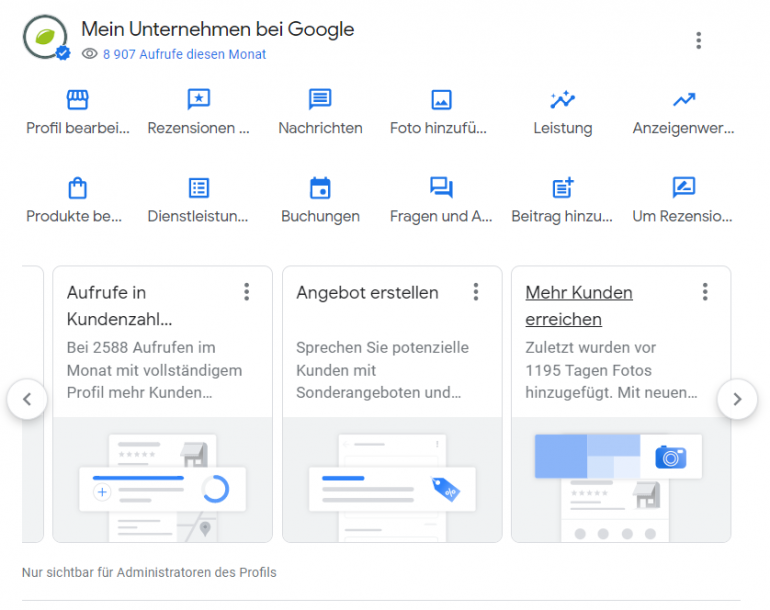The height and width of the screenshot is (610, 770).
Task: Click the Fragen und Antworten icon
Action: [x=441, y=188]
